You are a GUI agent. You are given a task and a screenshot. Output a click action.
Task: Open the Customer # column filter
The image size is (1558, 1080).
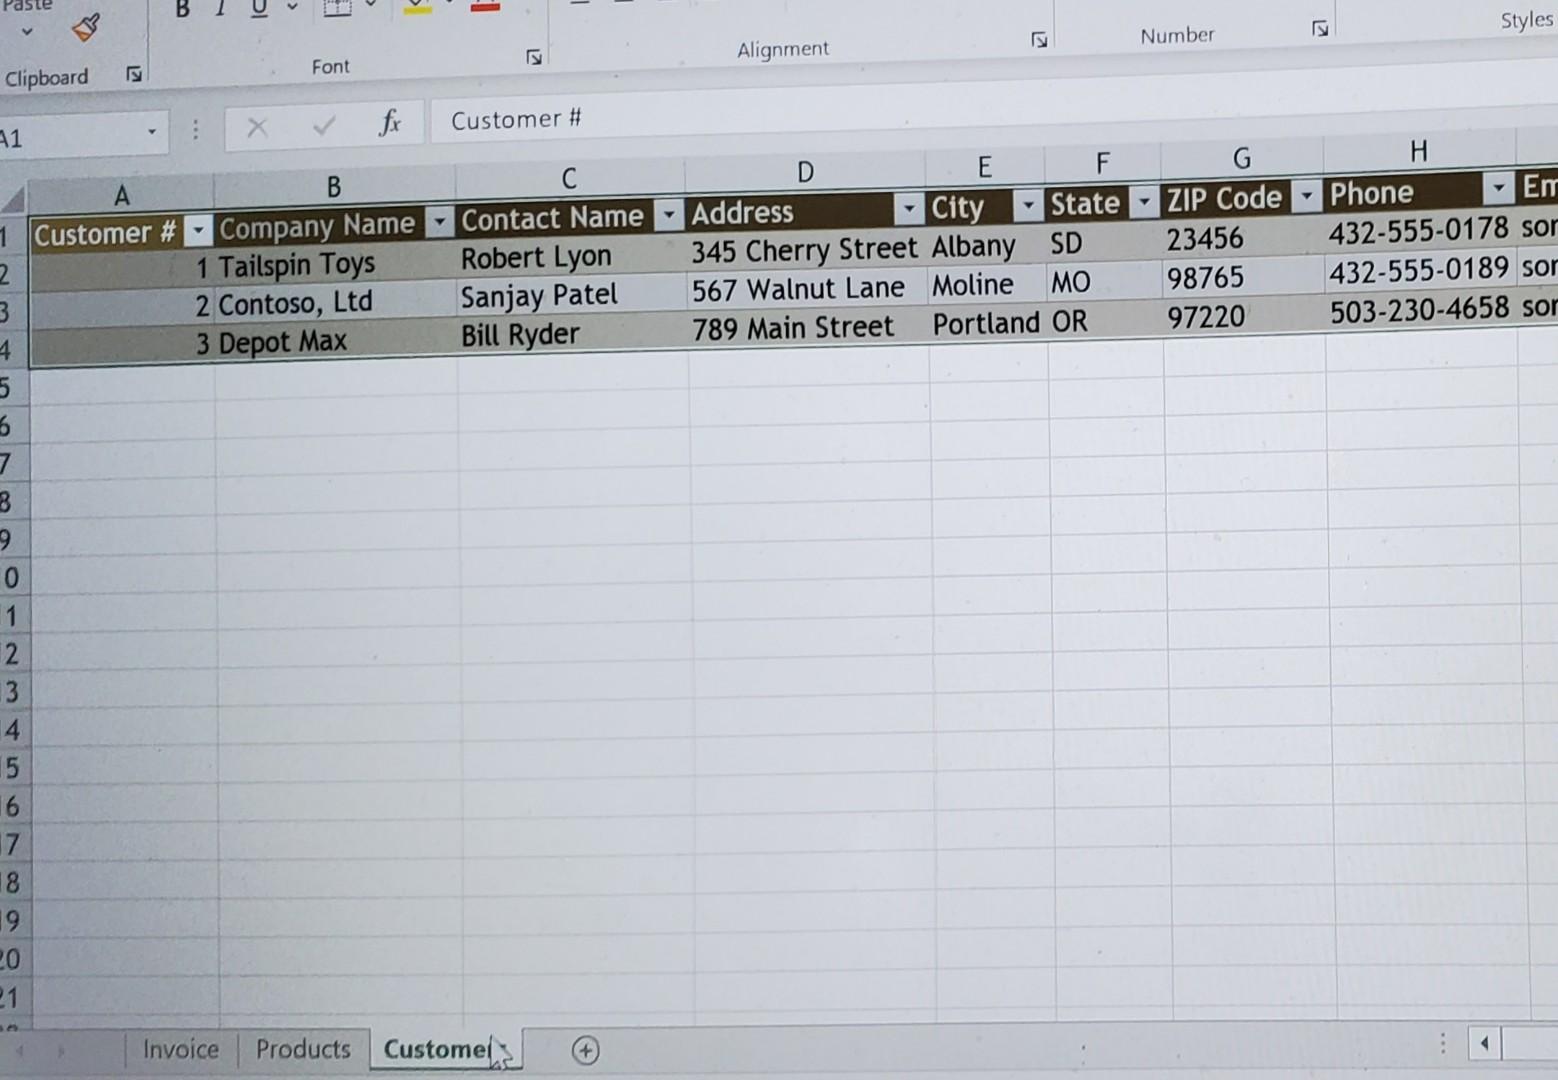(x=198, y=230)
